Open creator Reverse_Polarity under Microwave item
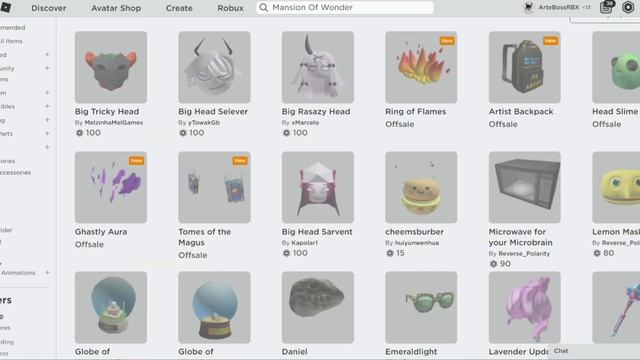The width and height of the screenshot is (640, 360). 524,253
